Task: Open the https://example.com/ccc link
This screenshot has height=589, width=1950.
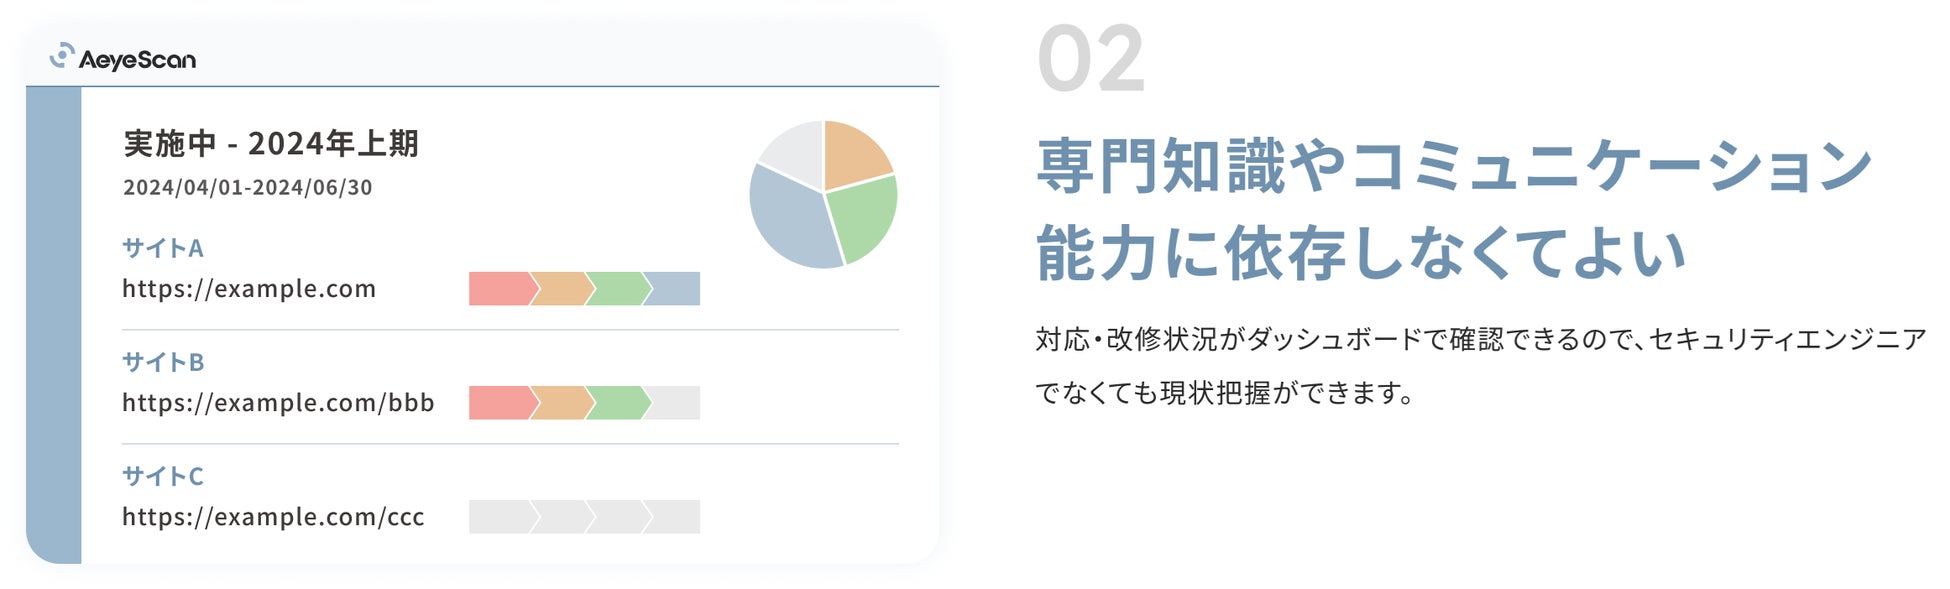Action: click(273, 517)
